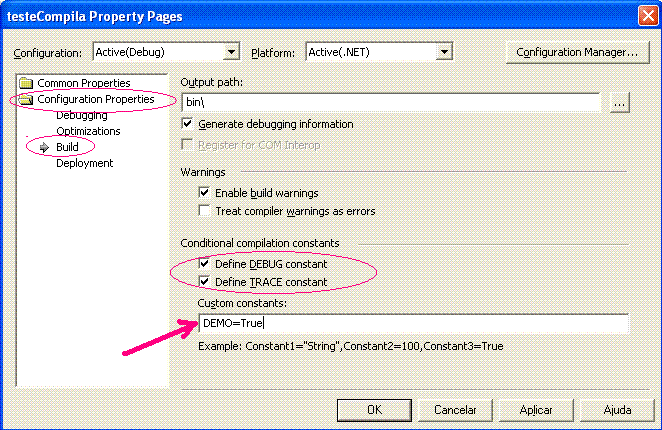Click the output path browse ellipsis button
Viewport: 662px width, 430px height.
pyautogui.click(x=619, y=103)
